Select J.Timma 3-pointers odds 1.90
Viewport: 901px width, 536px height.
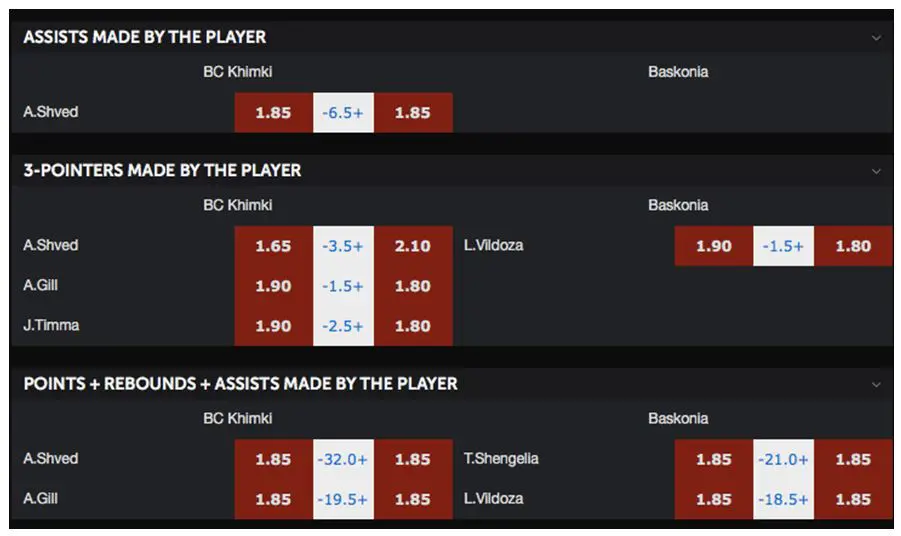(274, 326)
